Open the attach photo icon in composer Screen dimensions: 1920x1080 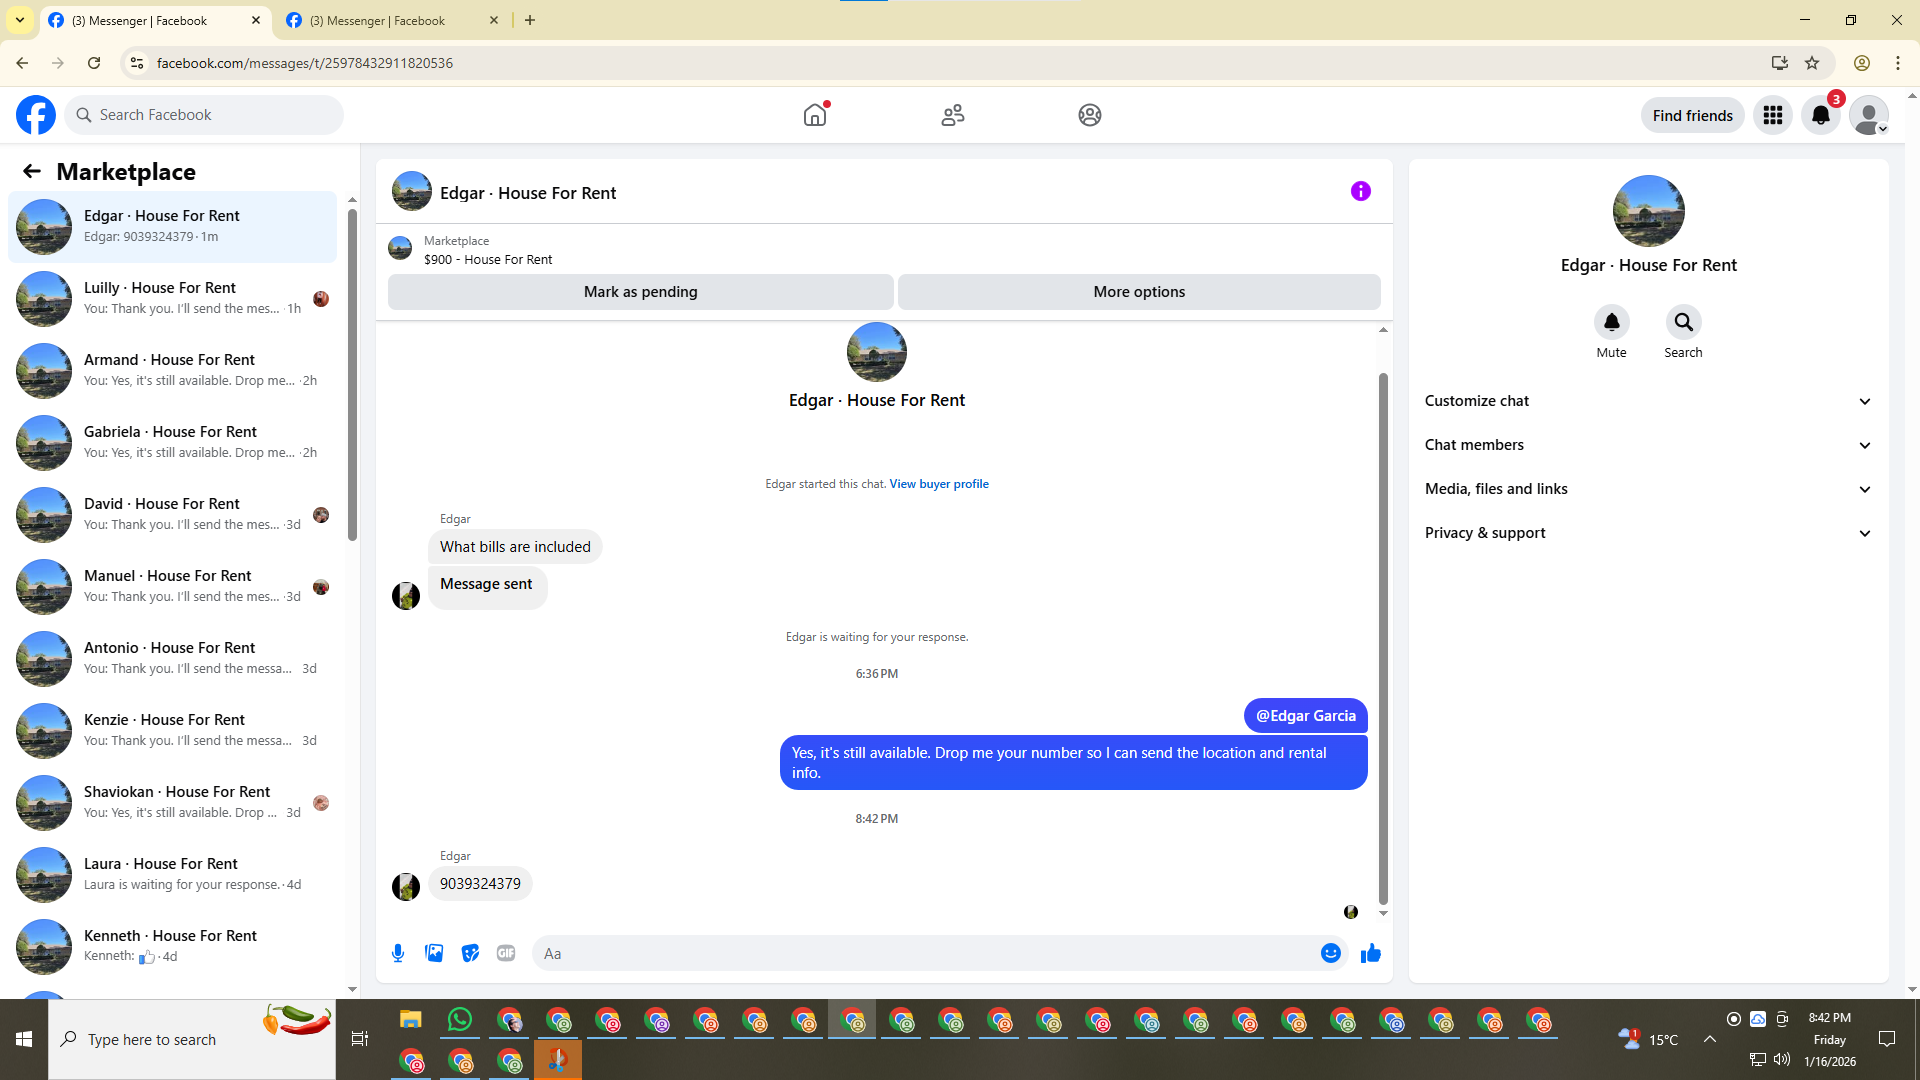point(434,953)
